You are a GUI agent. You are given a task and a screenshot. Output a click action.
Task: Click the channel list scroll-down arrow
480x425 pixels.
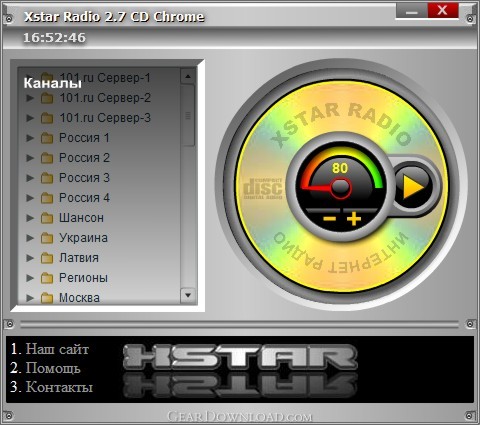[188, 295]
